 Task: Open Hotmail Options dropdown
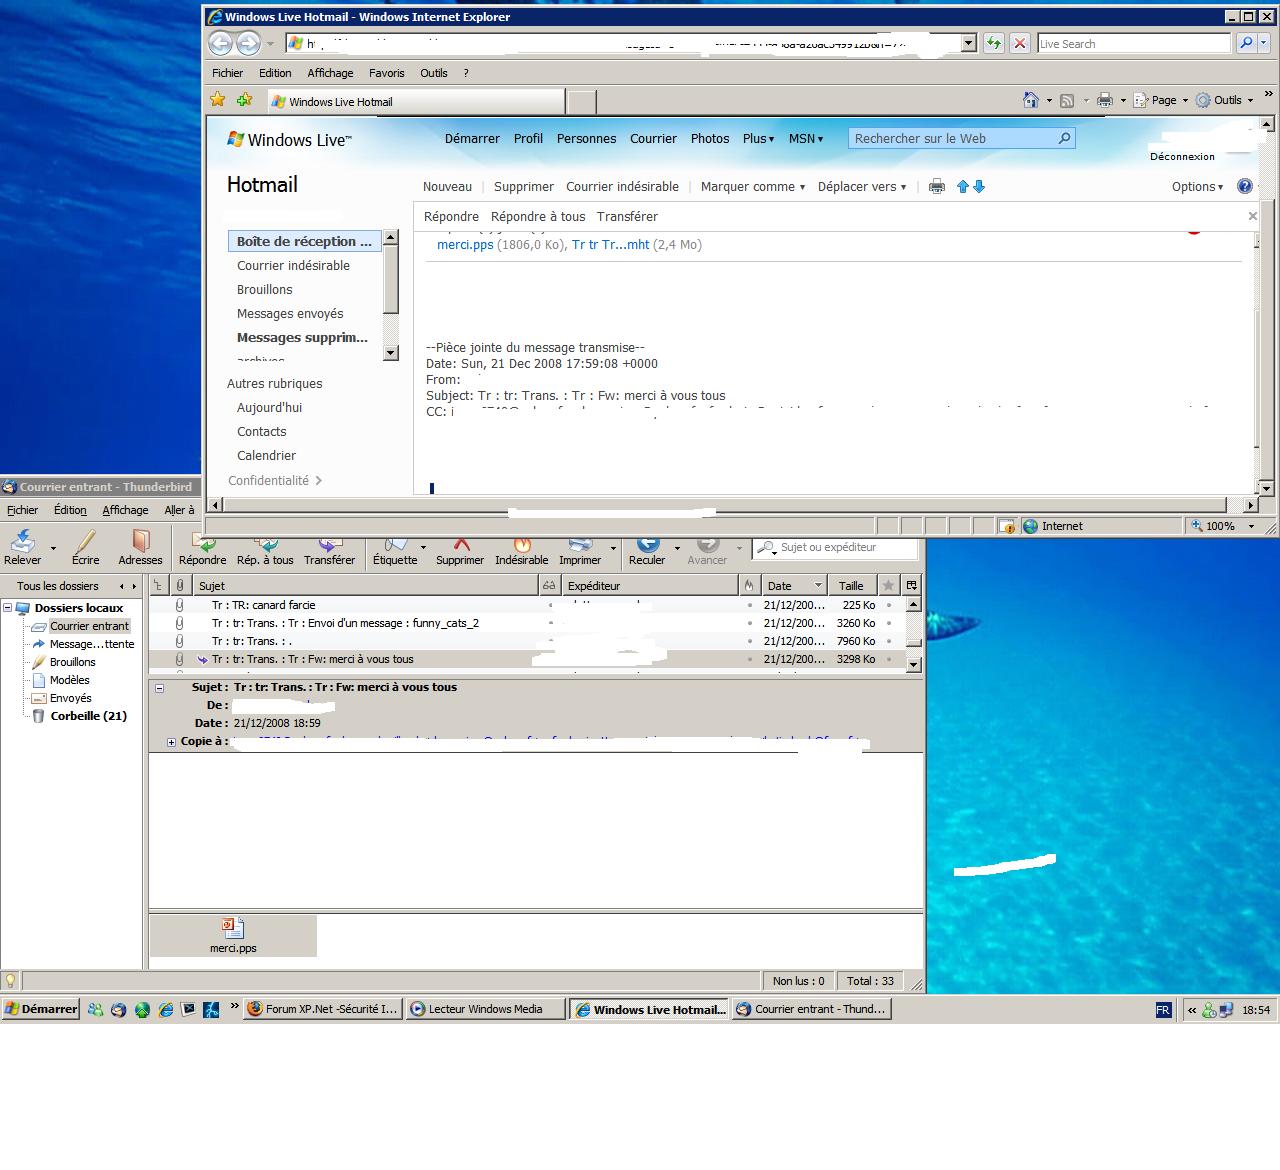click(1197, 186)
